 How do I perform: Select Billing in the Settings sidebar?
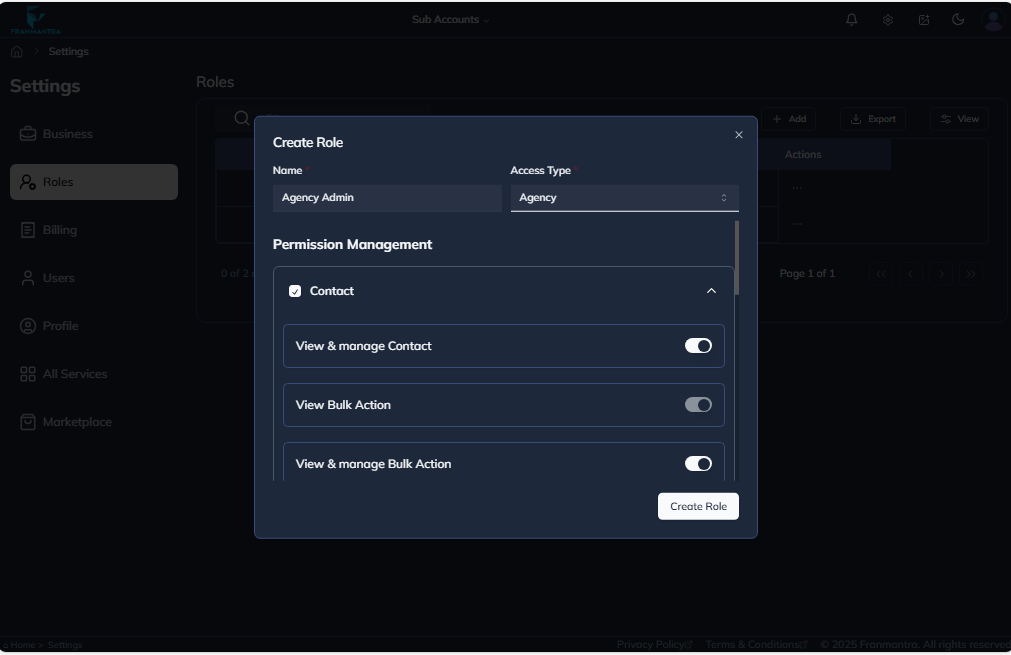60,229
